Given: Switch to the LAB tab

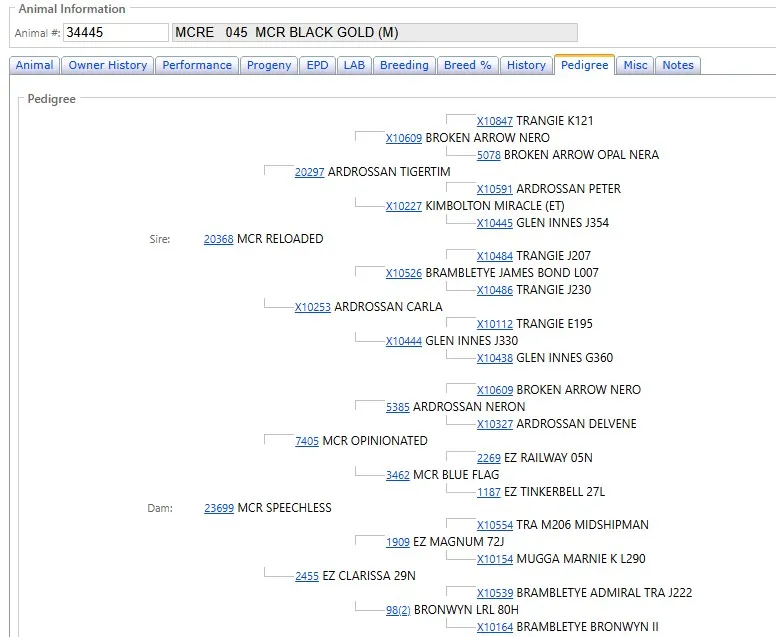Looking at the screenshot, I should coord(354,65).
